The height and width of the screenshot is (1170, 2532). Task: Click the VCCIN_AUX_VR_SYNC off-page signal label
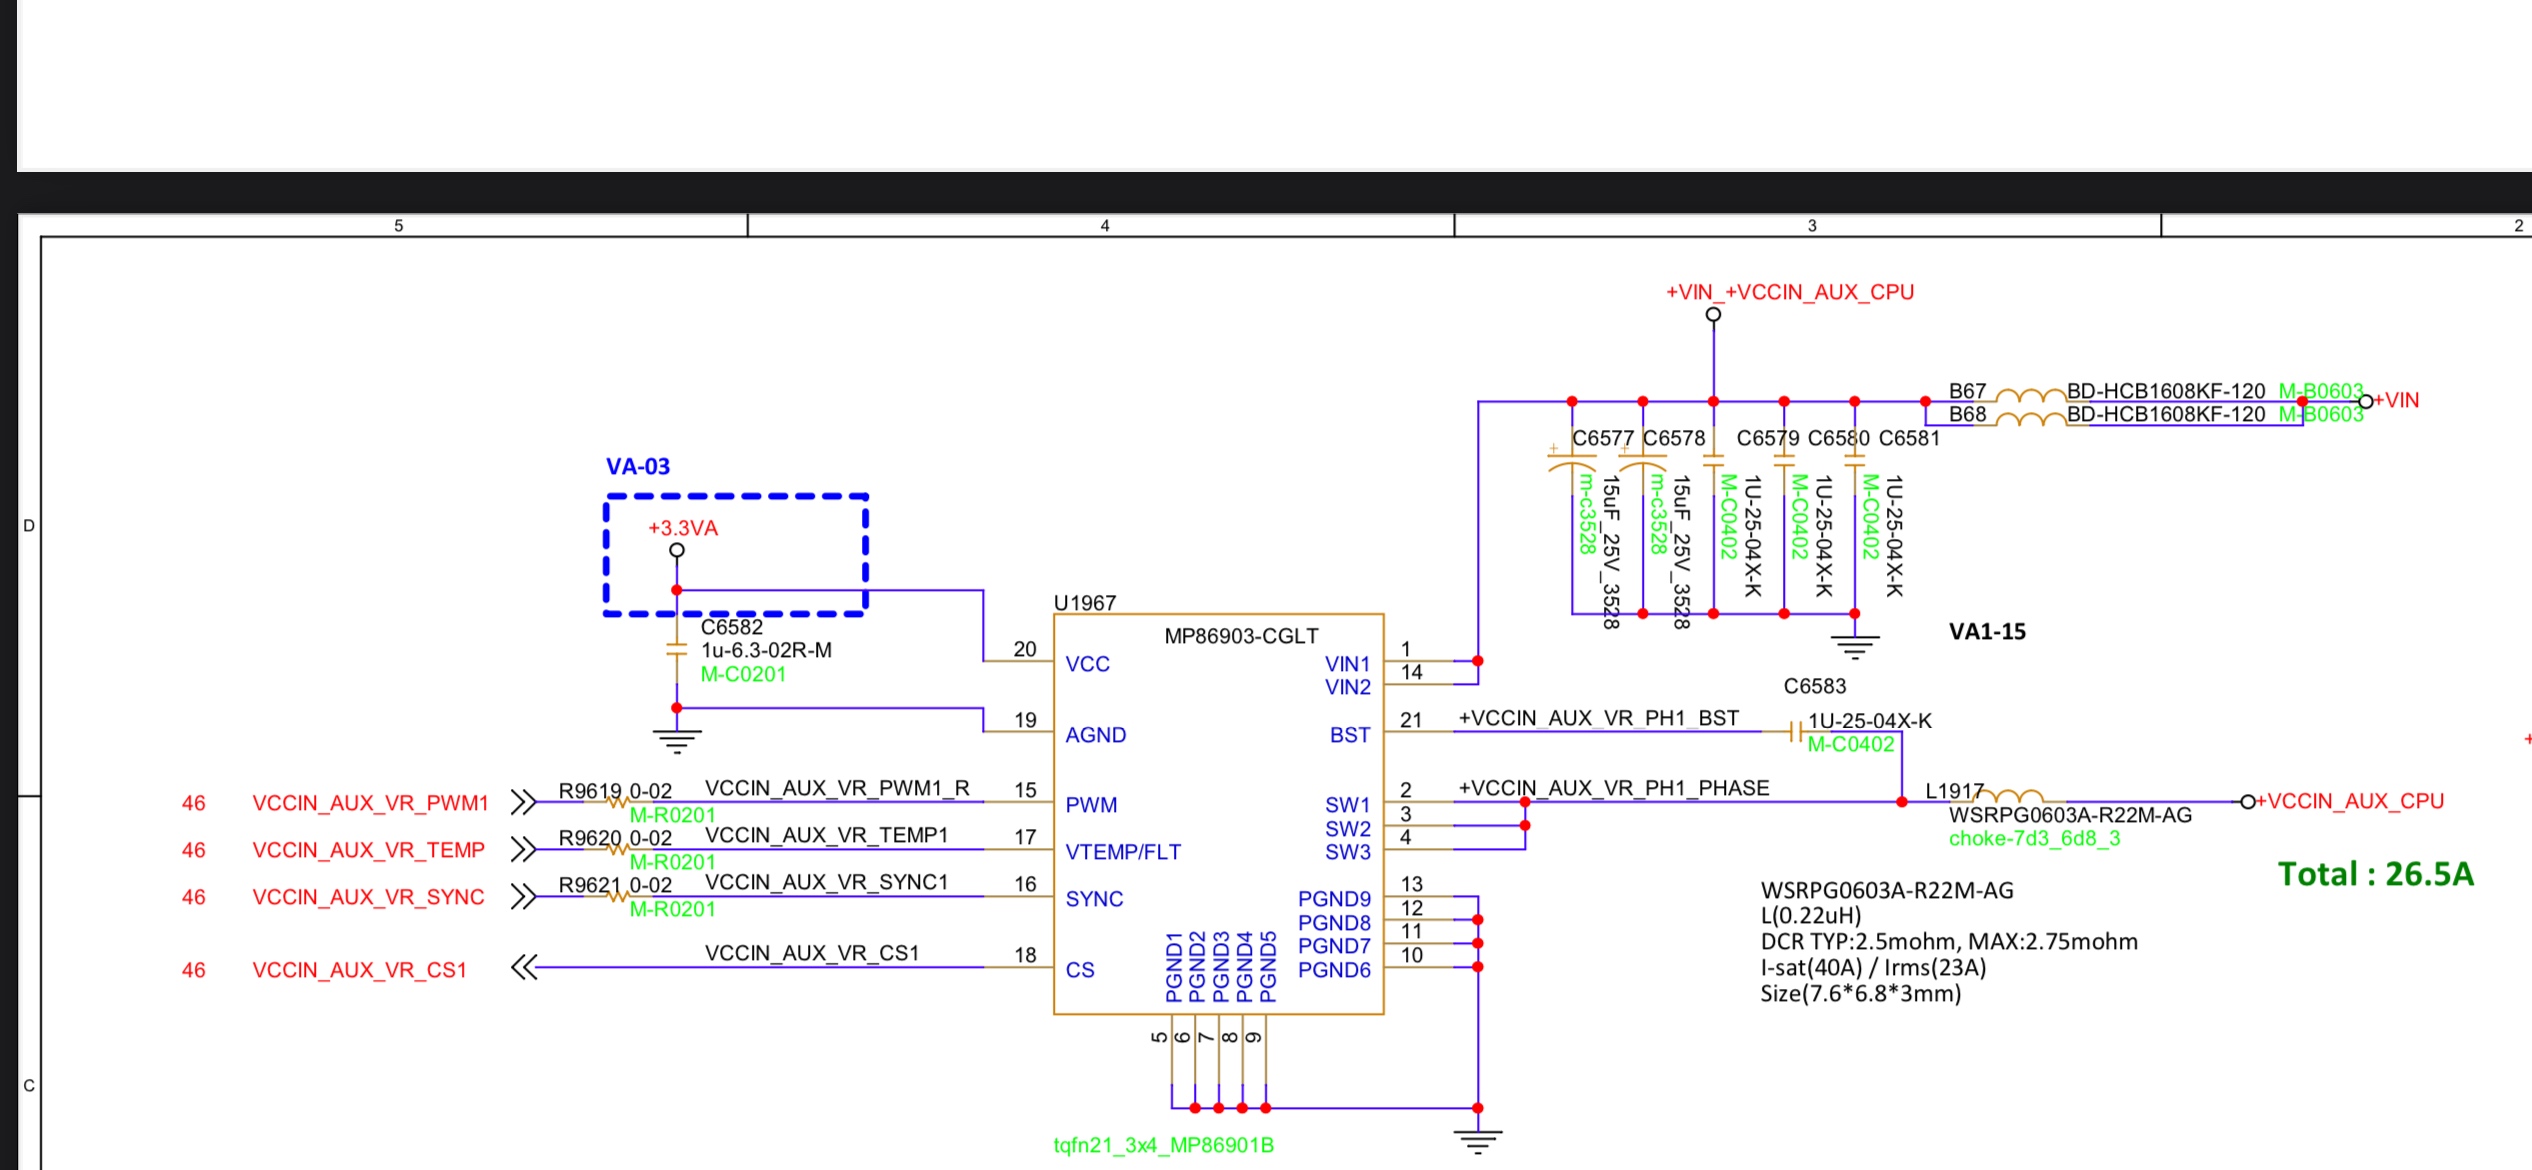coord(368,897)
